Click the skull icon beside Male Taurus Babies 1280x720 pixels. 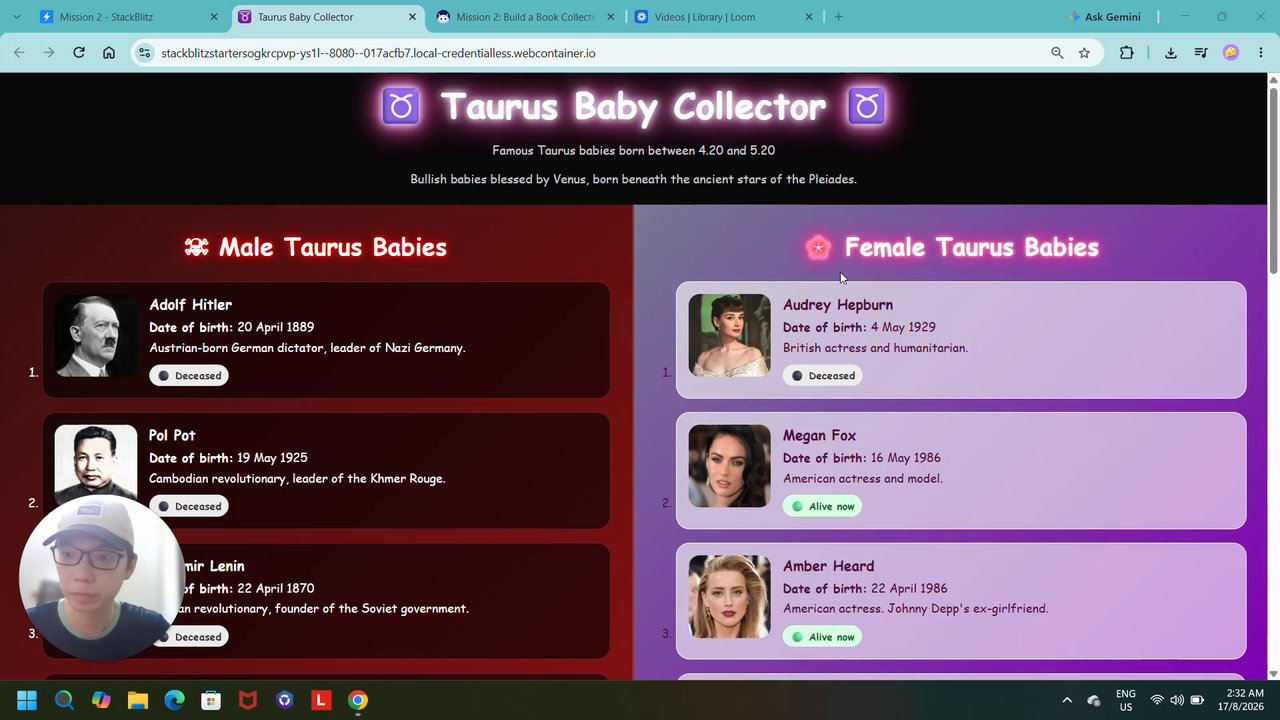pyautogui.click(x=196, y=247)
